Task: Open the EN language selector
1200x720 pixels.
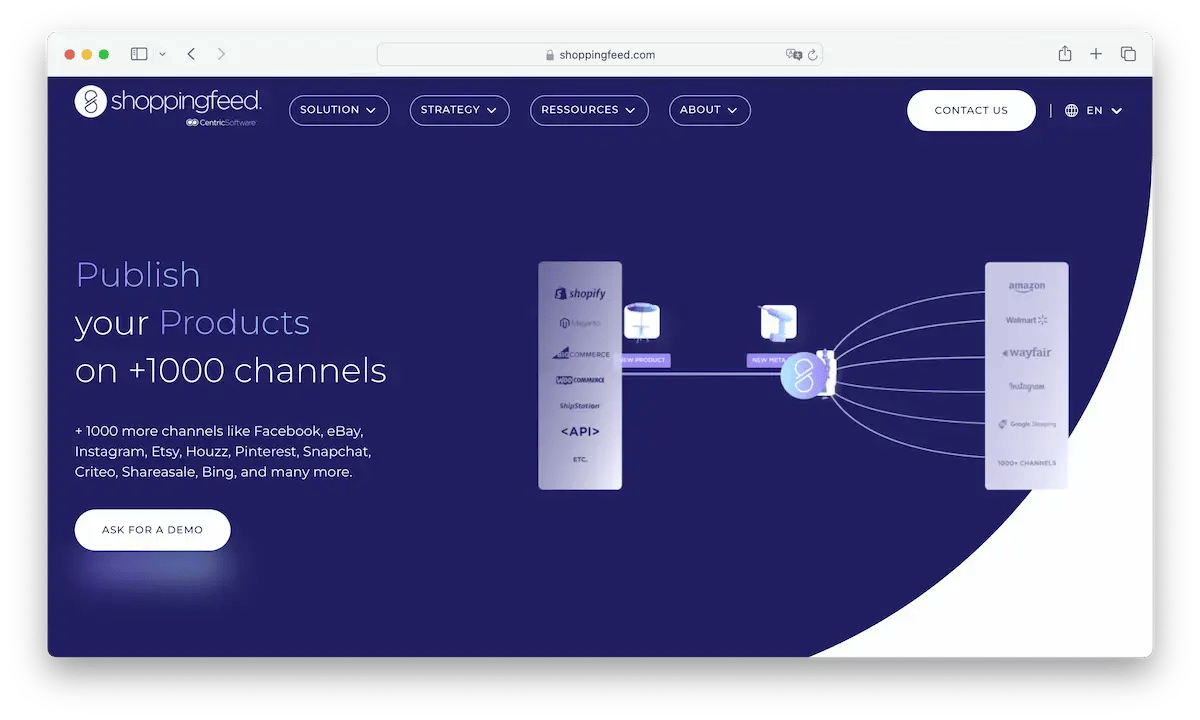Action: 1094,111
